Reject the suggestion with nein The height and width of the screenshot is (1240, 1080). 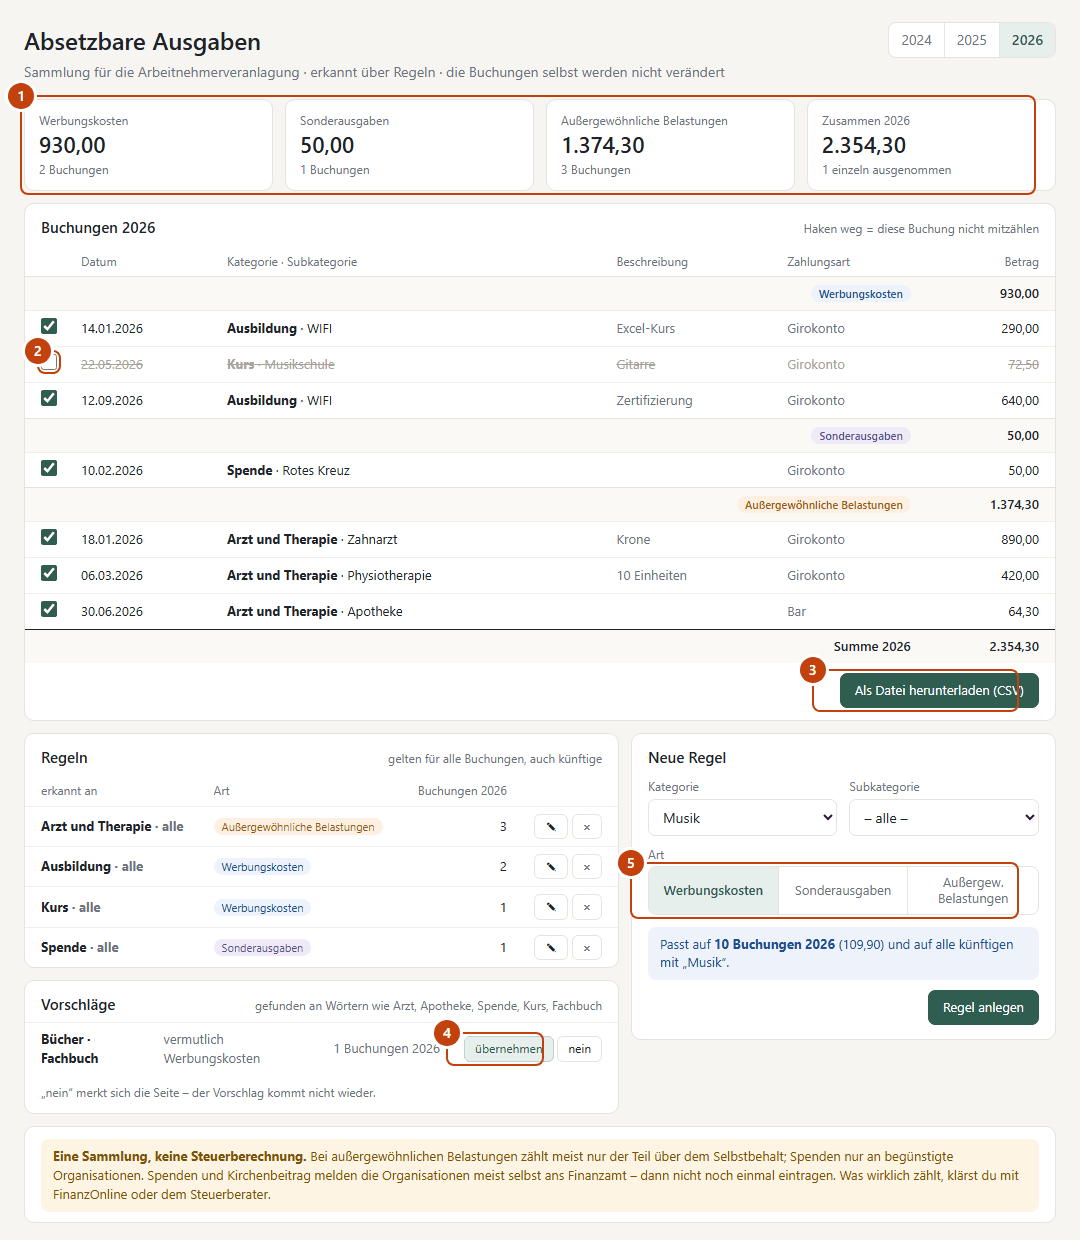[x=580, y=1049]
